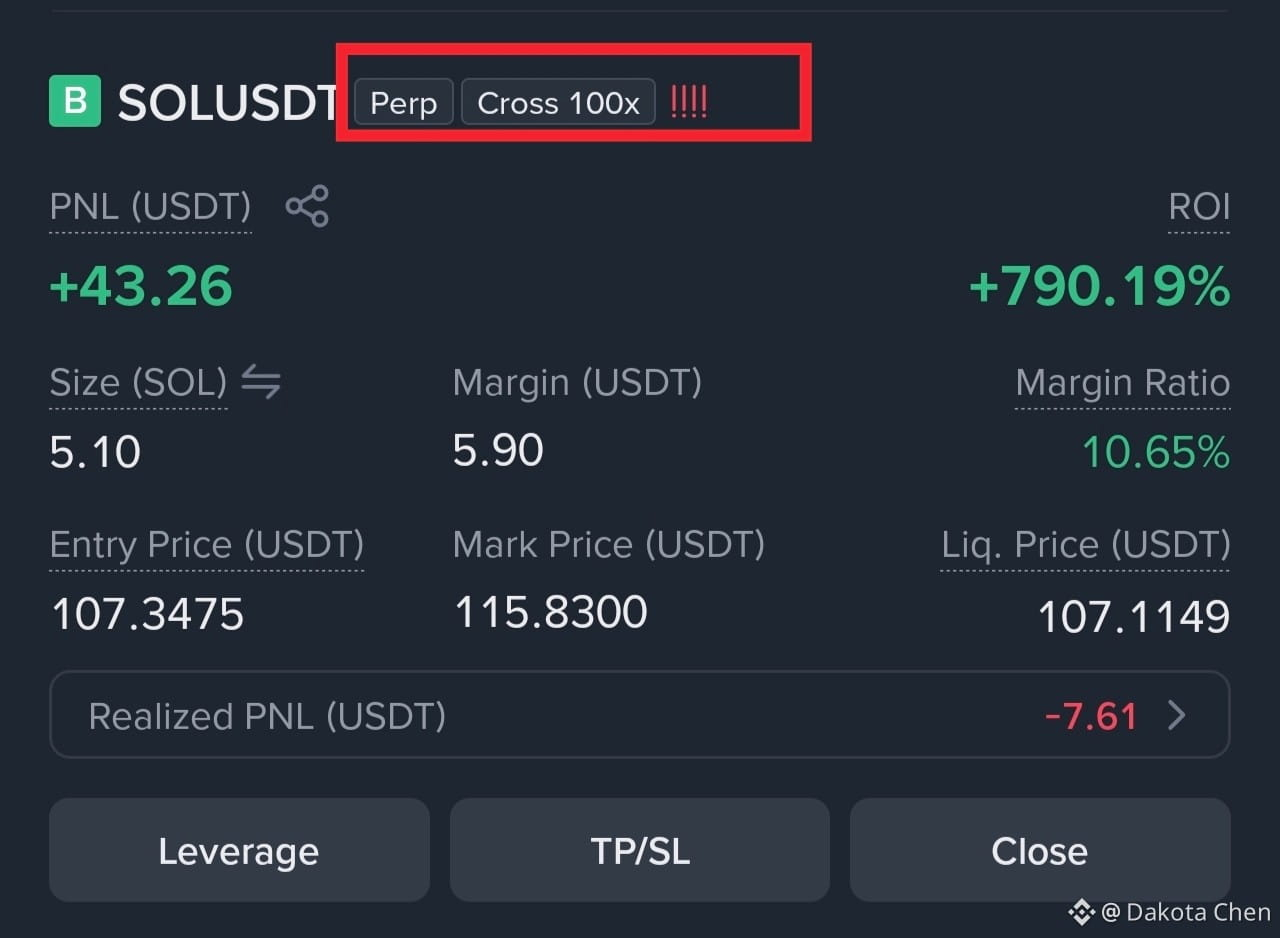
Task: Tap the Size (SOL) label
Action: pos(139,383)
